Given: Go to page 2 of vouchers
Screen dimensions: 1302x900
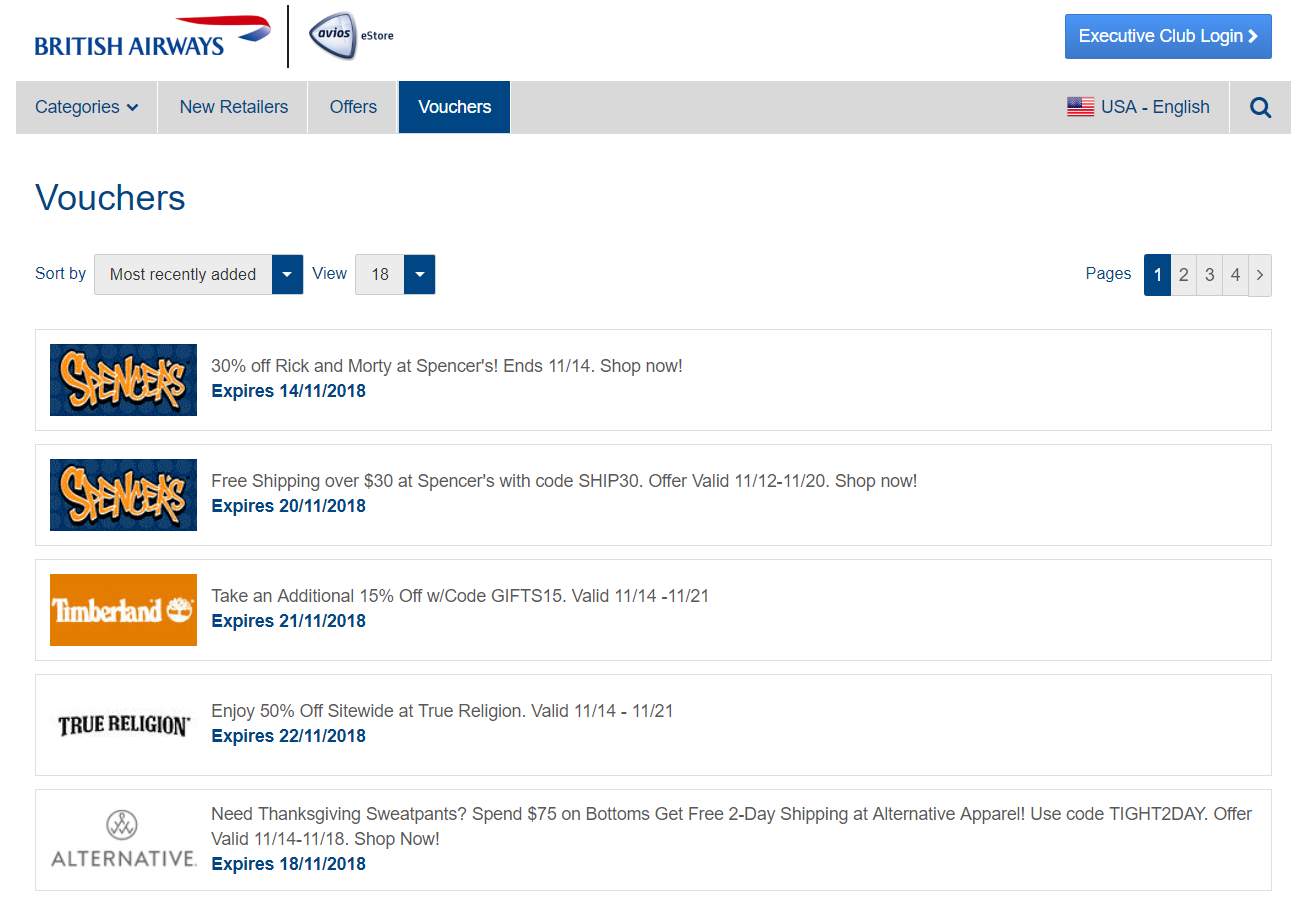Looking at the screenshot, I should [x=1183, y=275].
